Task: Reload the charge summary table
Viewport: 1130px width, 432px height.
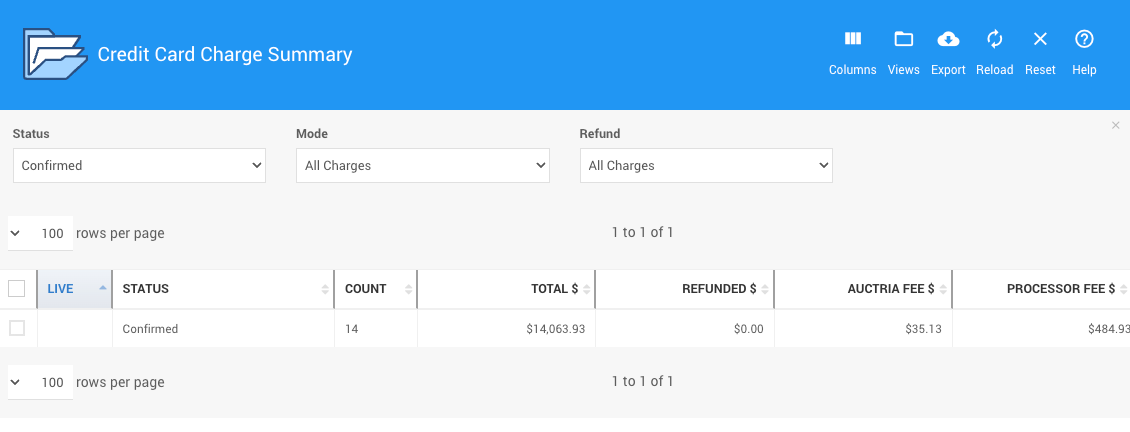Action: point(994,40)
